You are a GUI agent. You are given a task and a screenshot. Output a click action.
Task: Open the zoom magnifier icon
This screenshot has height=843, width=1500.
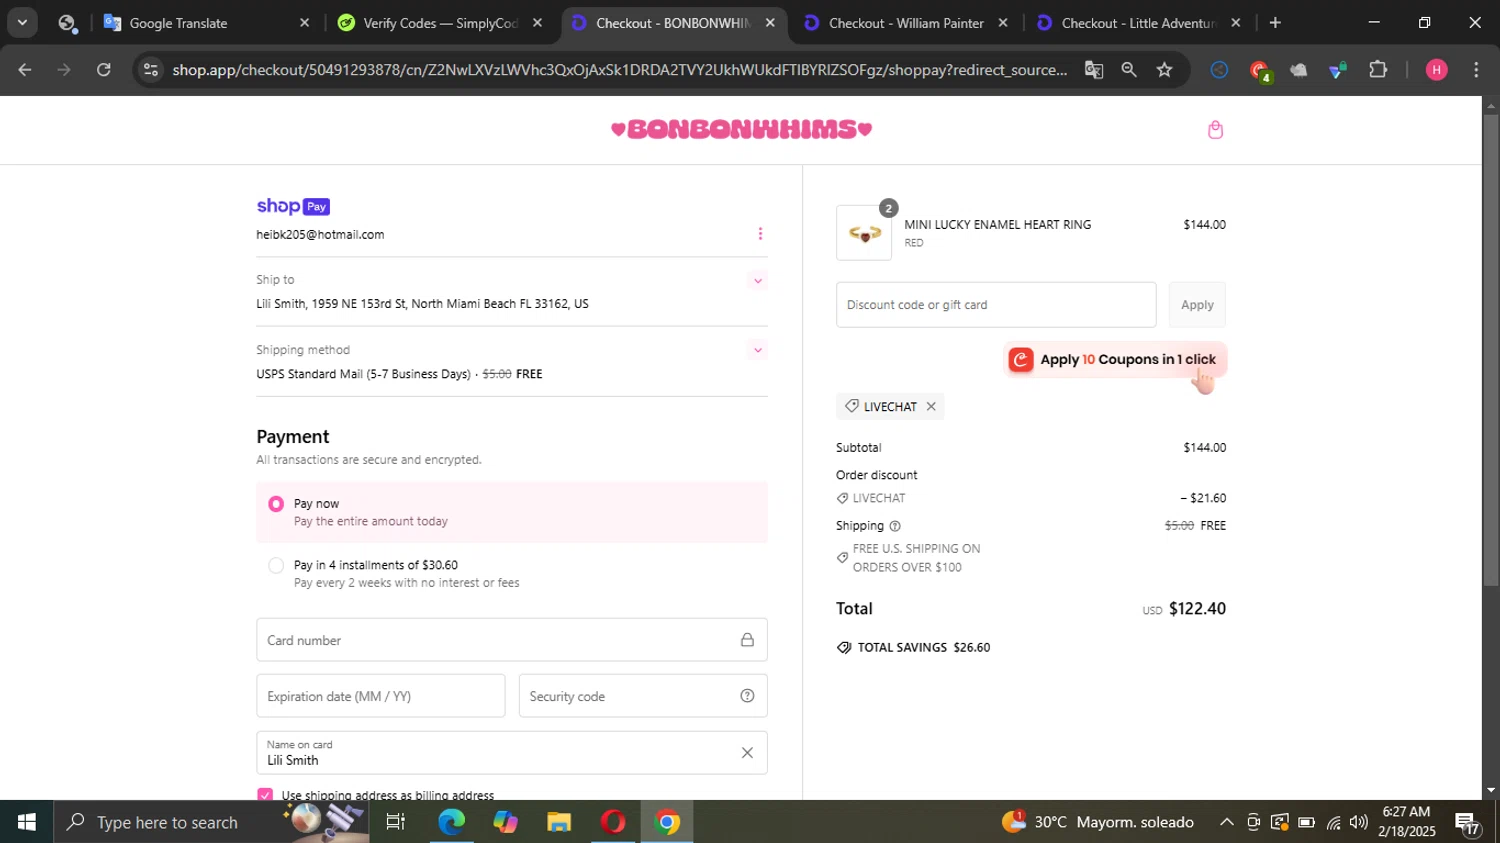1129,70
